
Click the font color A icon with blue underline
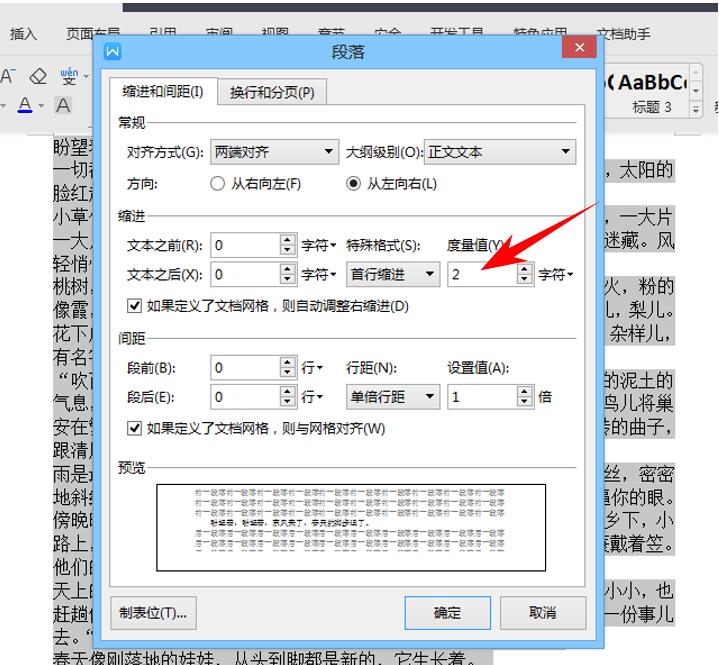point(25,105)
